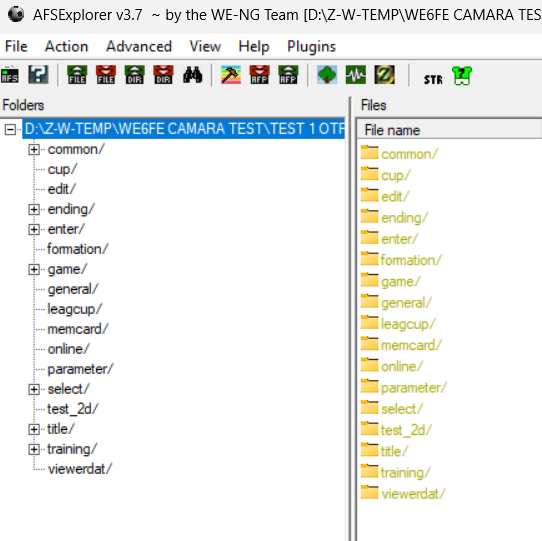The width and height of the screenshot is (542, 541).
Task: Click the green shirt kit icon
Action: coord(462,75)
